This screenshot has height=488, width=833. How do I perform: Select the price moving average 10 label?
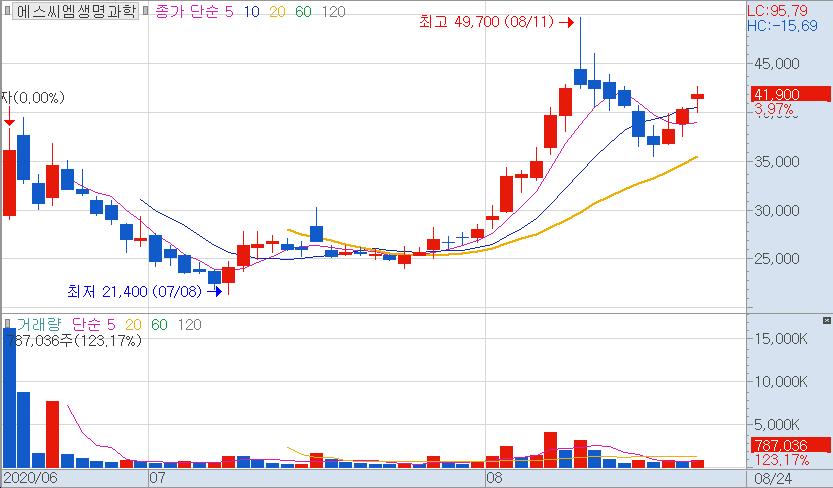pos(251,12)
